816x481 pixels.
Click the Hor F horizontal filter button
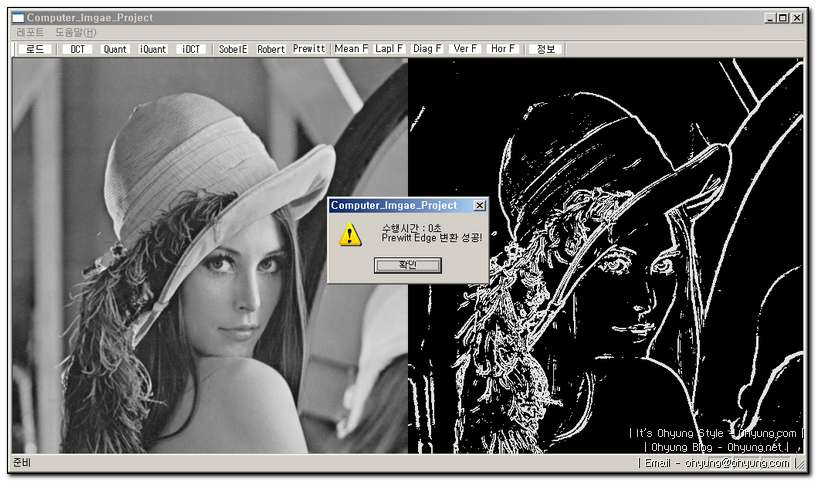tap(503, 48)
